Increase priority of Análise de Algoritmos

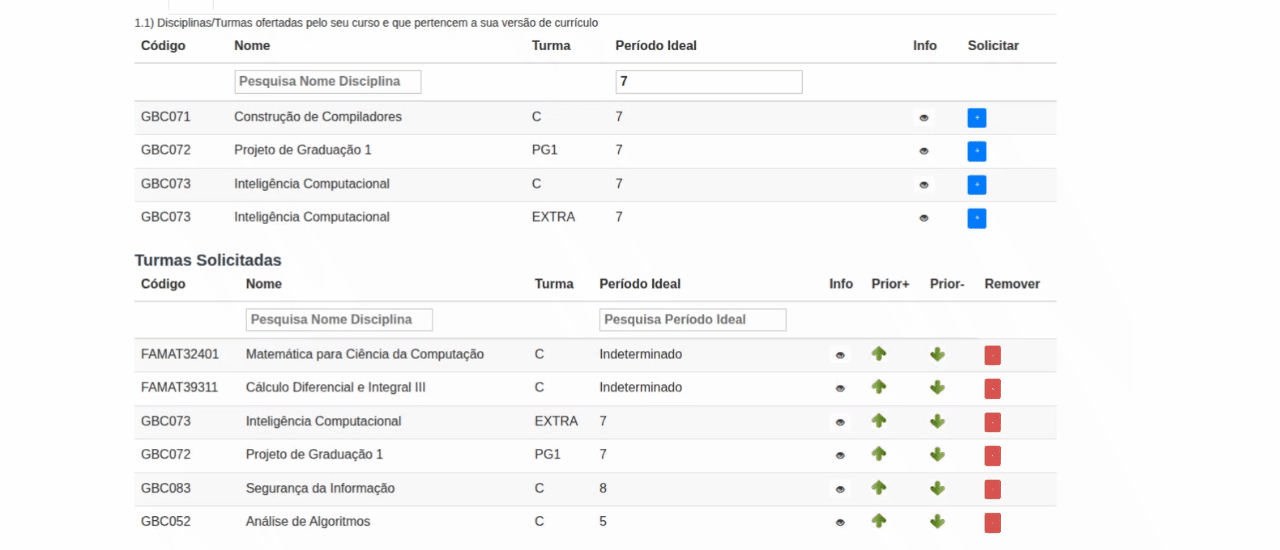879,521
